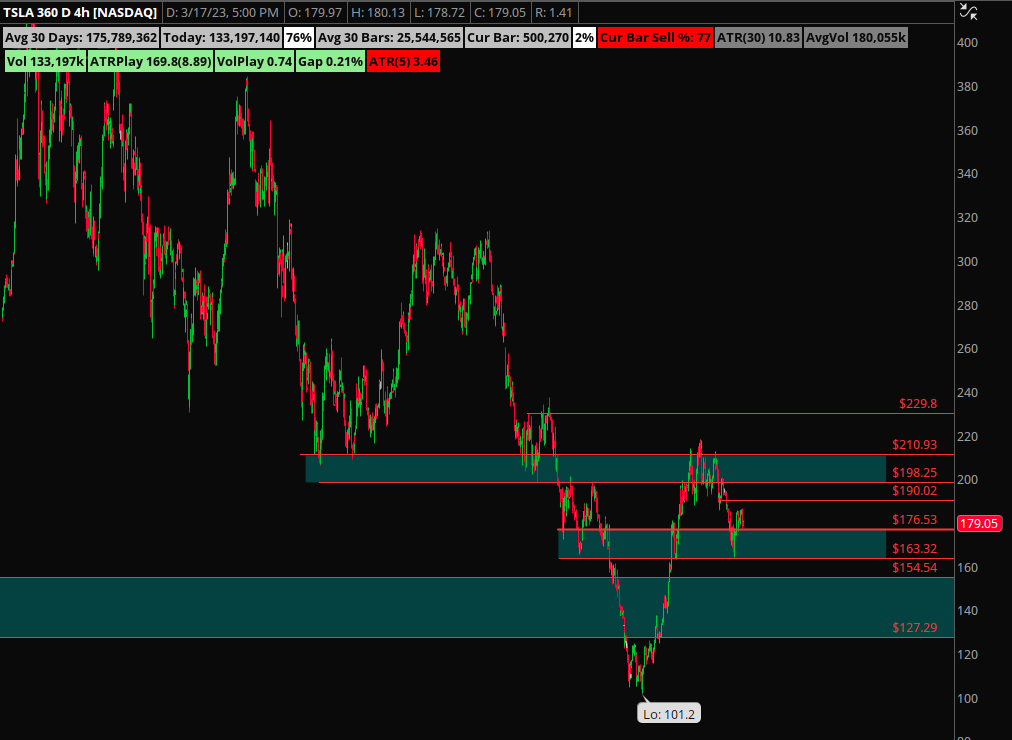Click the white 76% label

[x=298, y=38]
